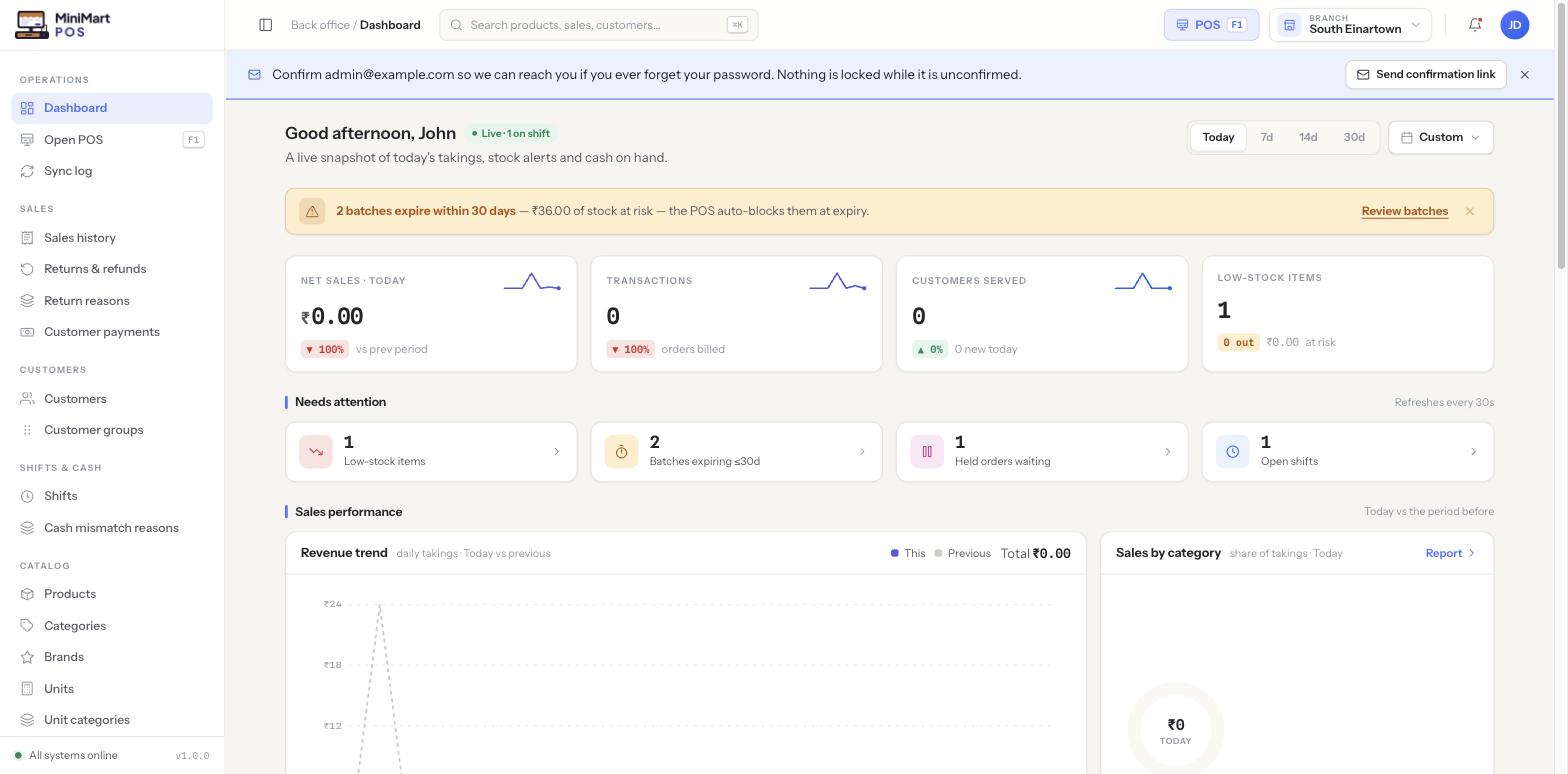Go to Dashboard in the sidebar
Screen dimensions: 1568x774
click(112, 108)
